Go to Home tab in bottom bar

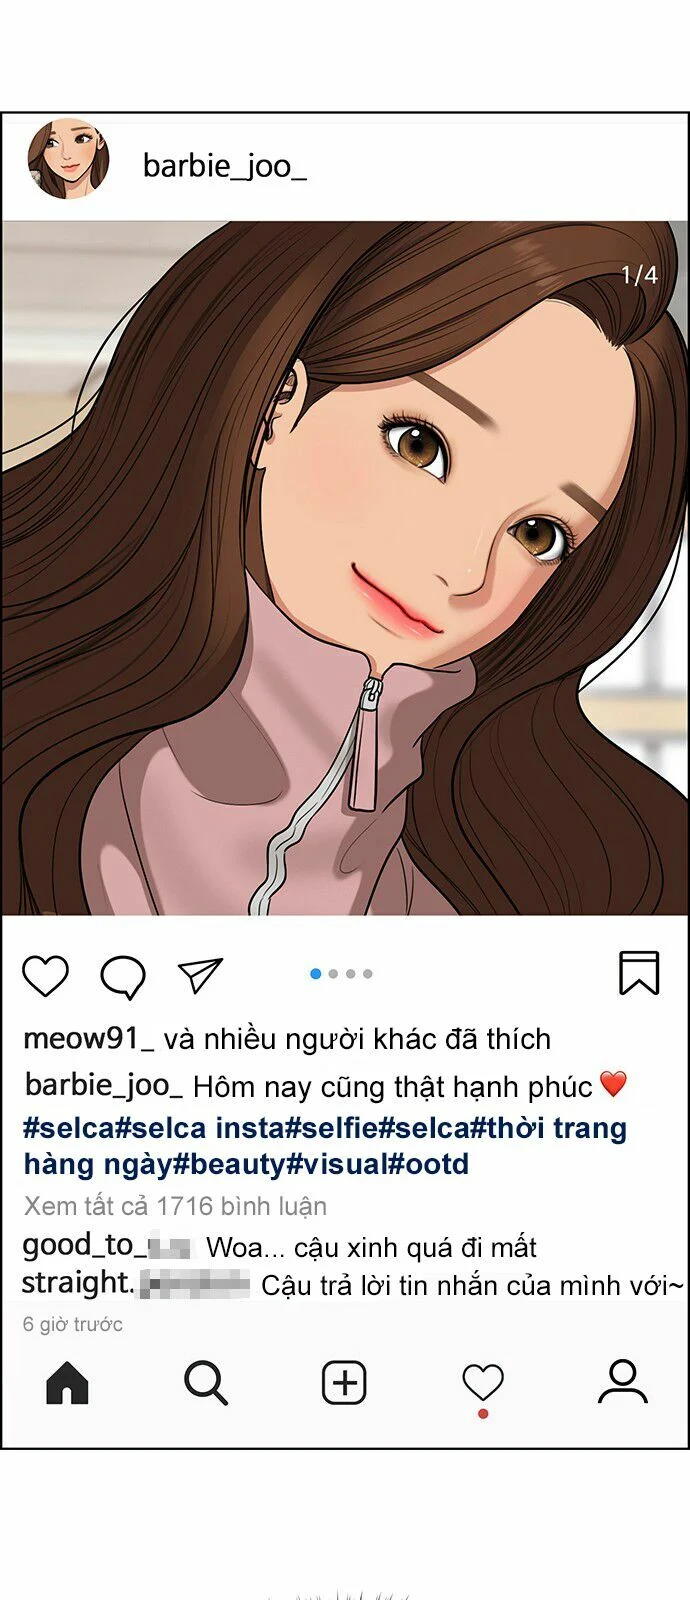[68, 1383]
